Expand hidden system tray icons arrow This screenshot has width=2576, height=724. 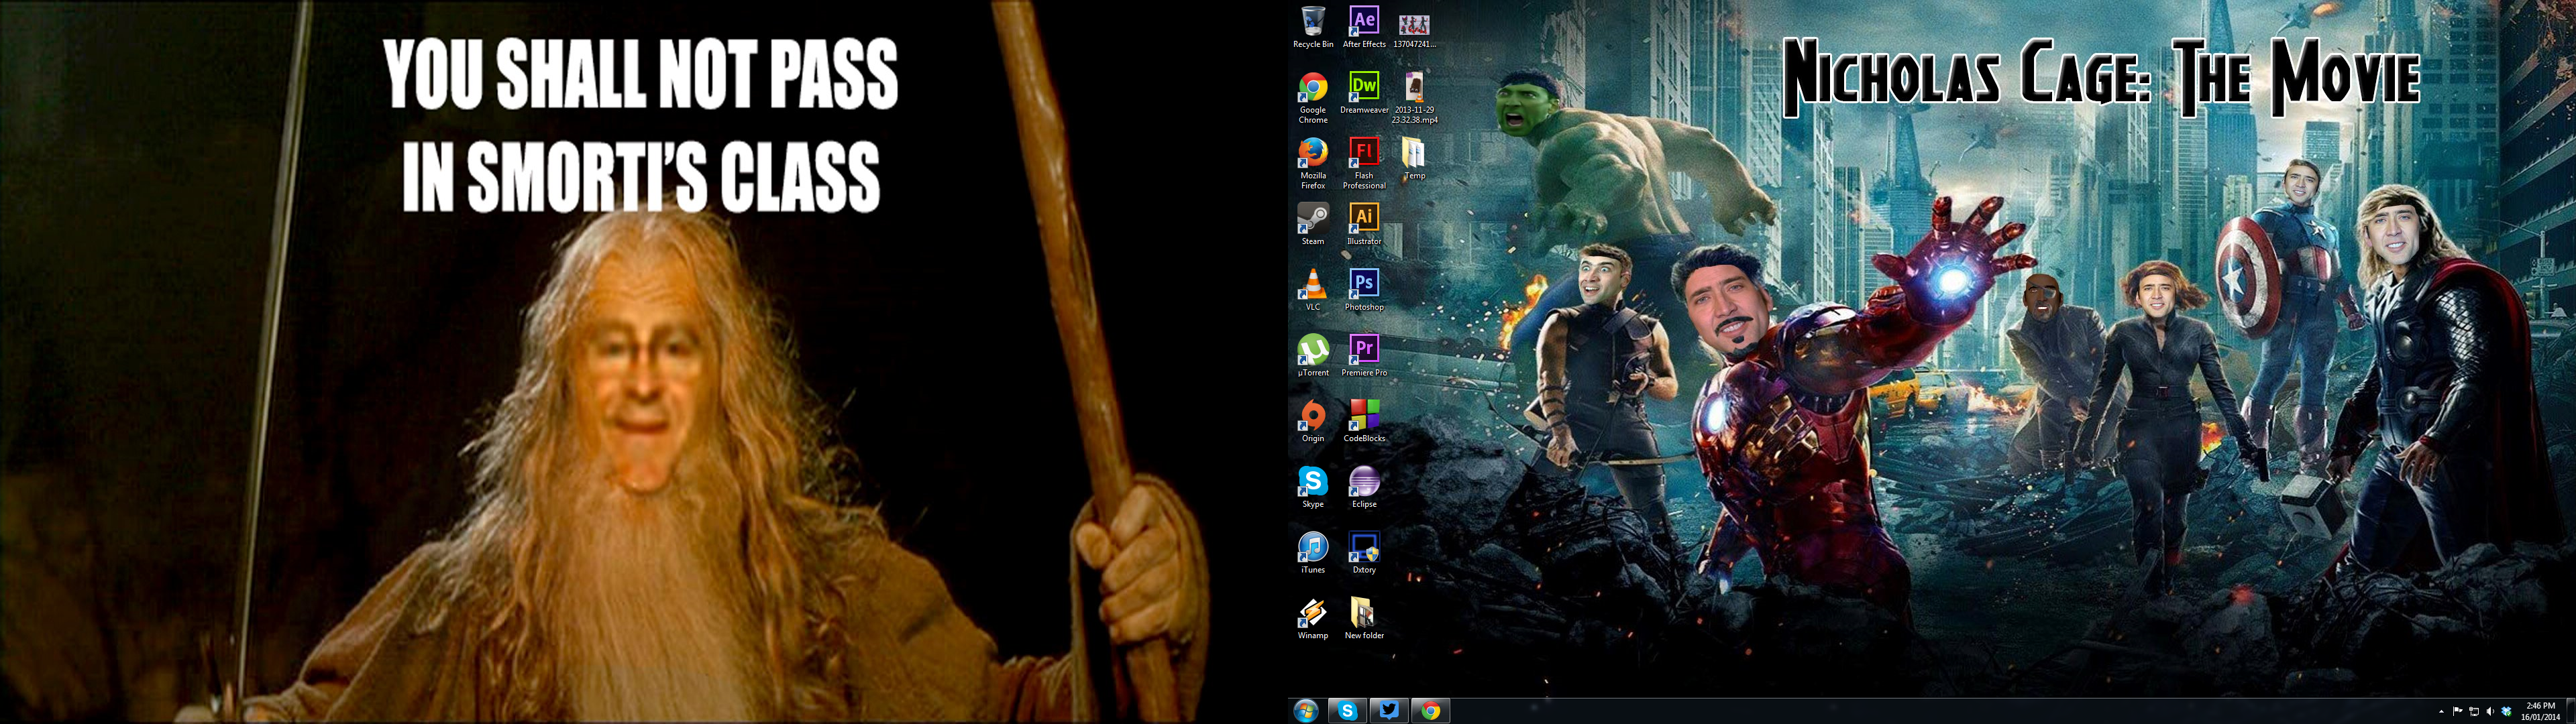2442,712
